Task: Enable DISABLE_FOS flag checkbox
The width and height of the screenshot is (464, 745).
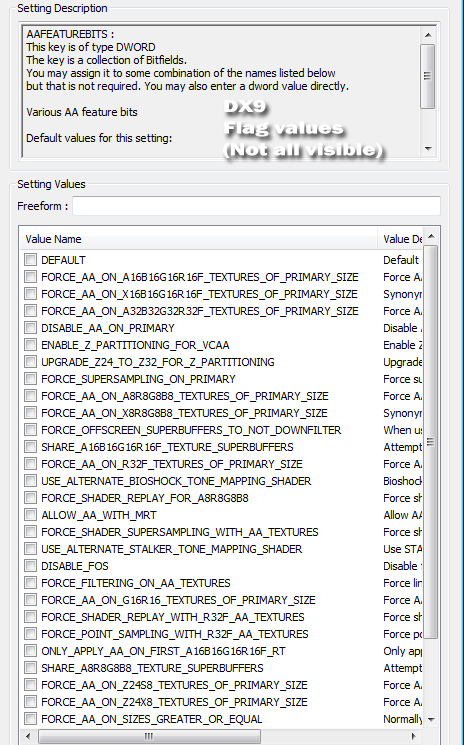Action: pos(30,565)
